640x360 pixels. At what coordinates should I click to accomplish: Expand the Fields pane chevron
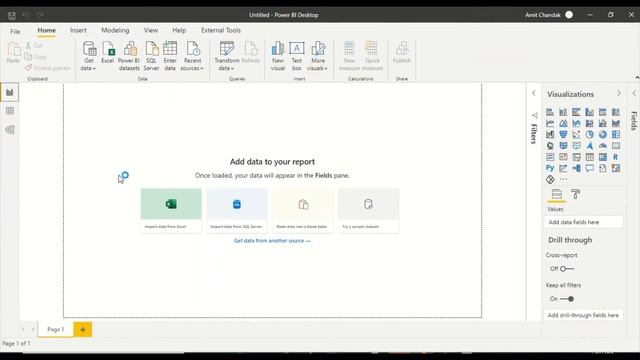coord(634,93)
